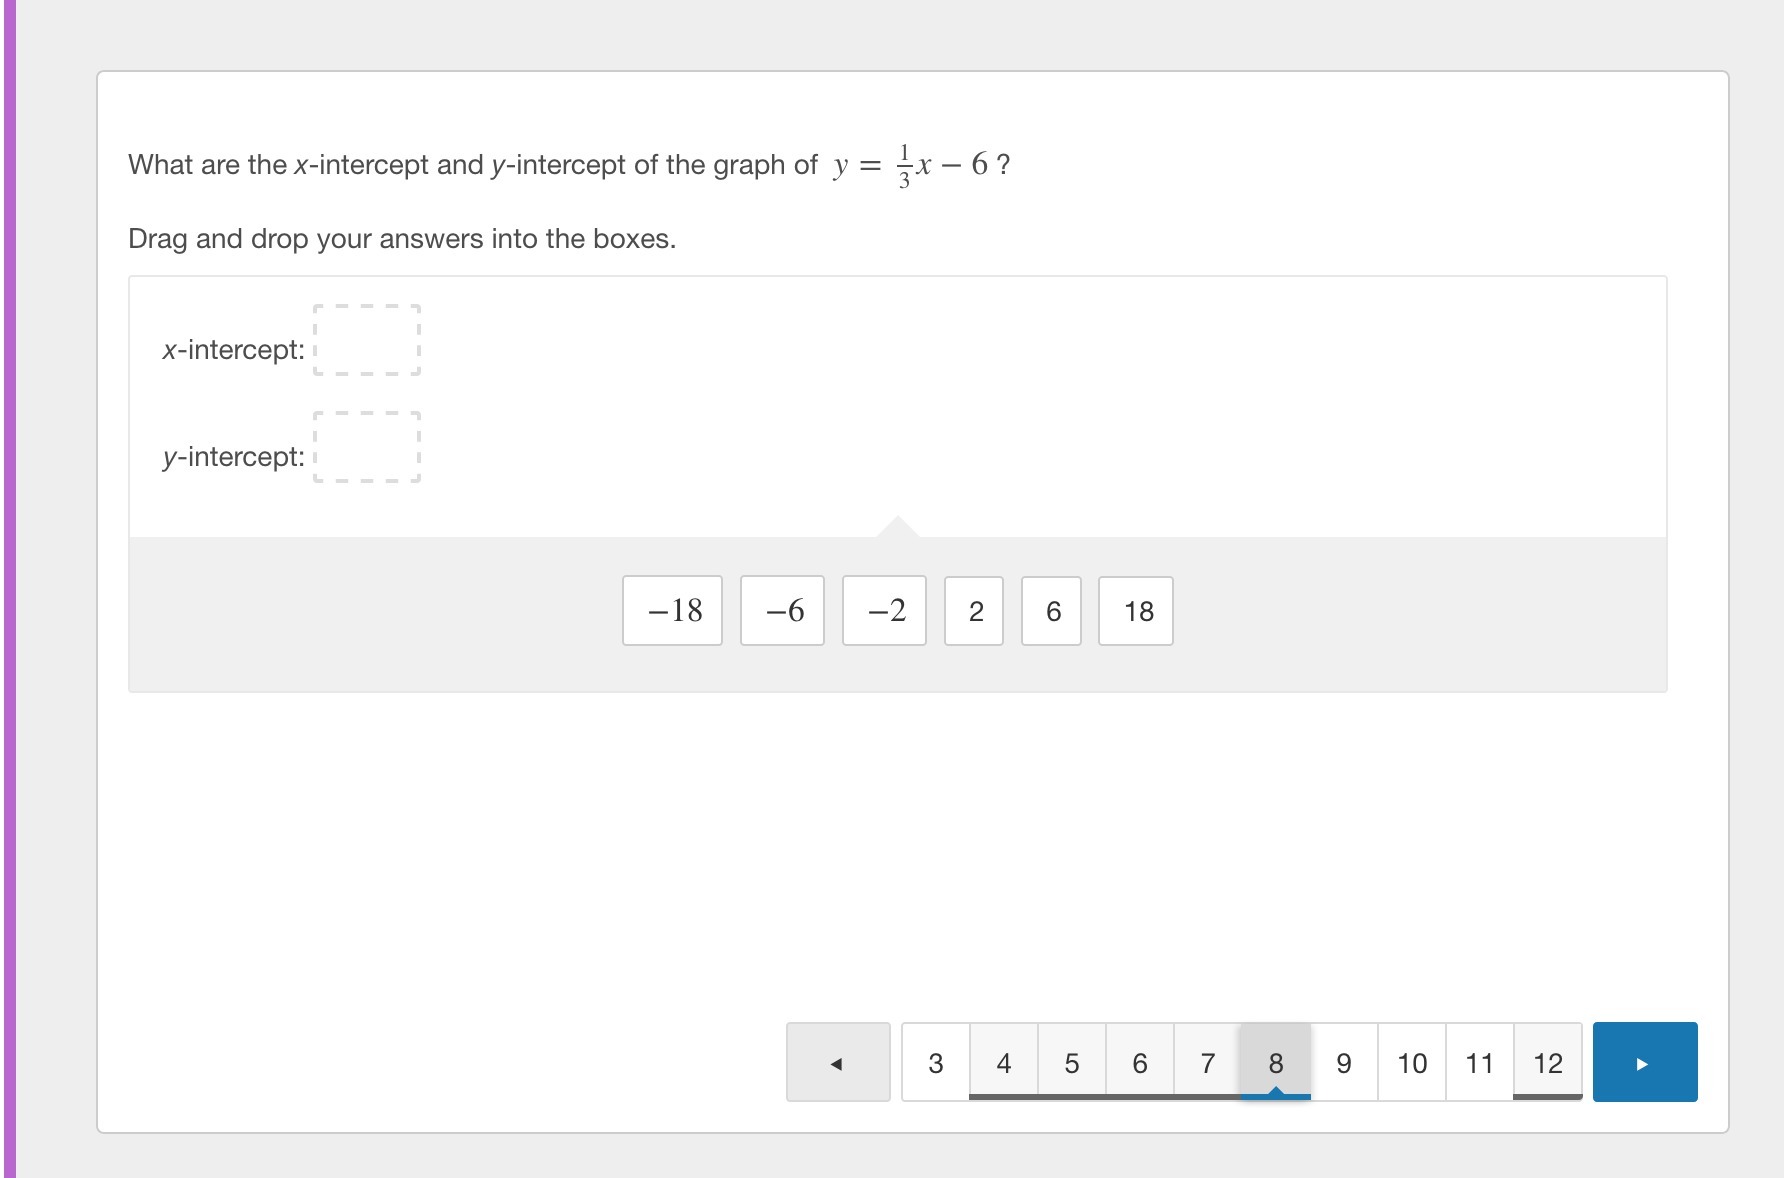Jump to question 10
Screen dimensions: 1784x1178
pos(1412,1062)
